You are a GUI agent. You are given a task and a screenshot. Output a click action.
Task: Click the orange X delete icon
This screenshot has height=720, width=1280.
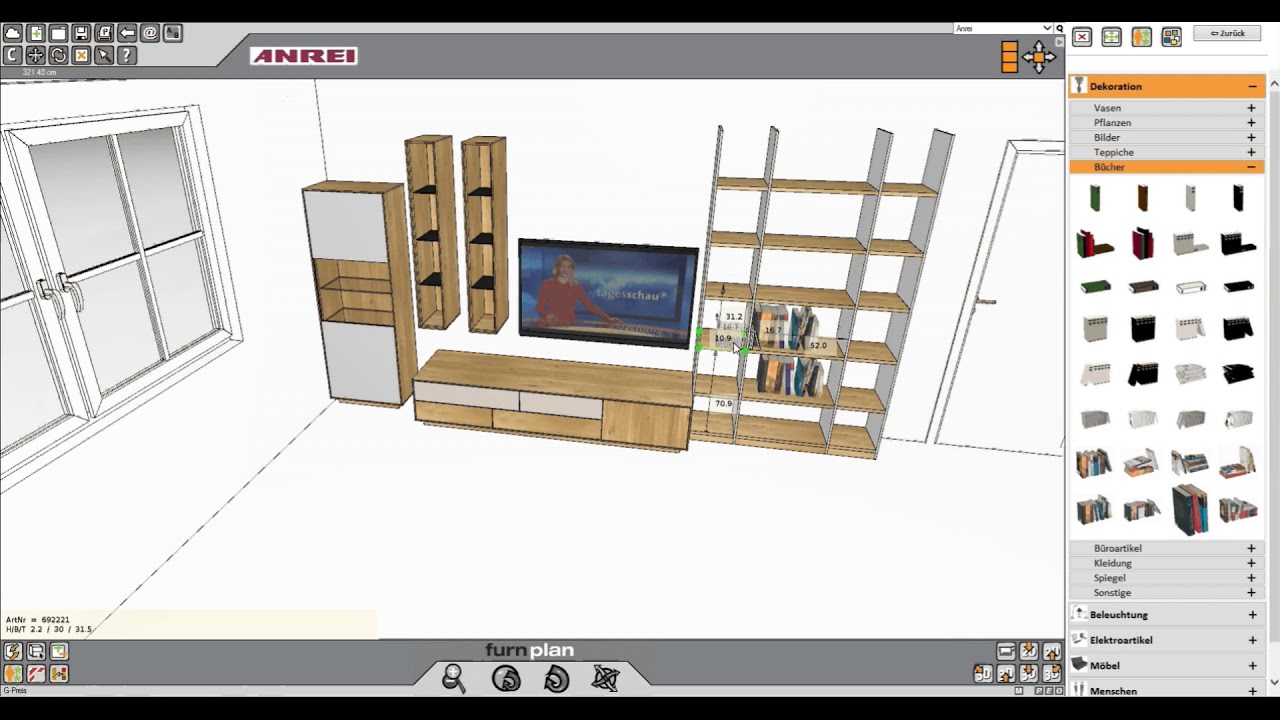click(x=82, y=55)
